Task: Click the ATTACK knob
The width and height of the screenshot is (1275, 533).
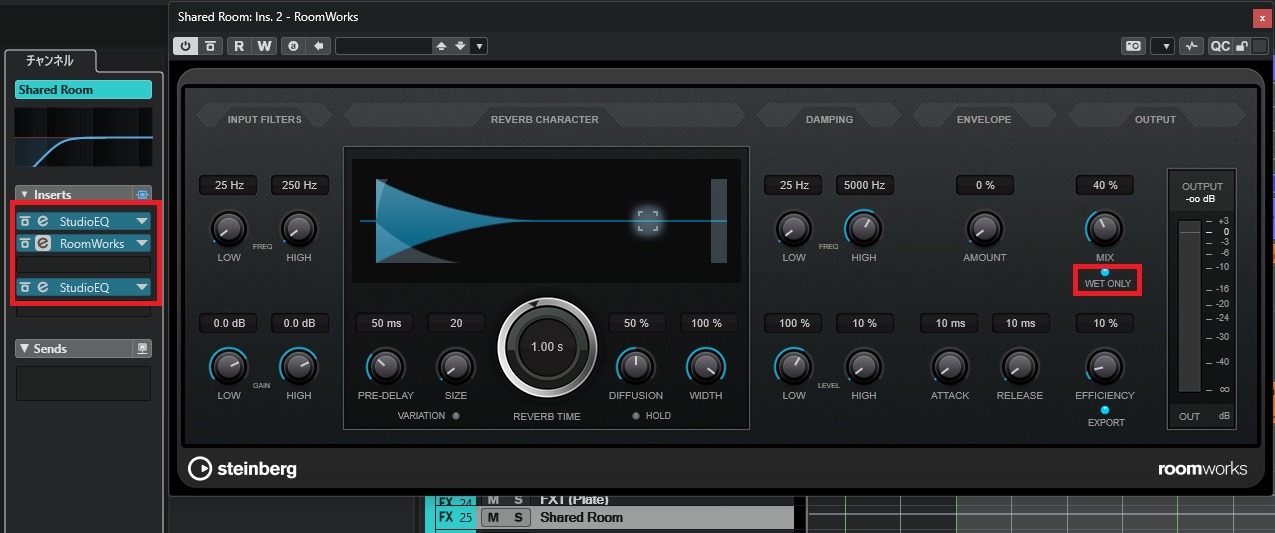Action: [x=949, y=367]
